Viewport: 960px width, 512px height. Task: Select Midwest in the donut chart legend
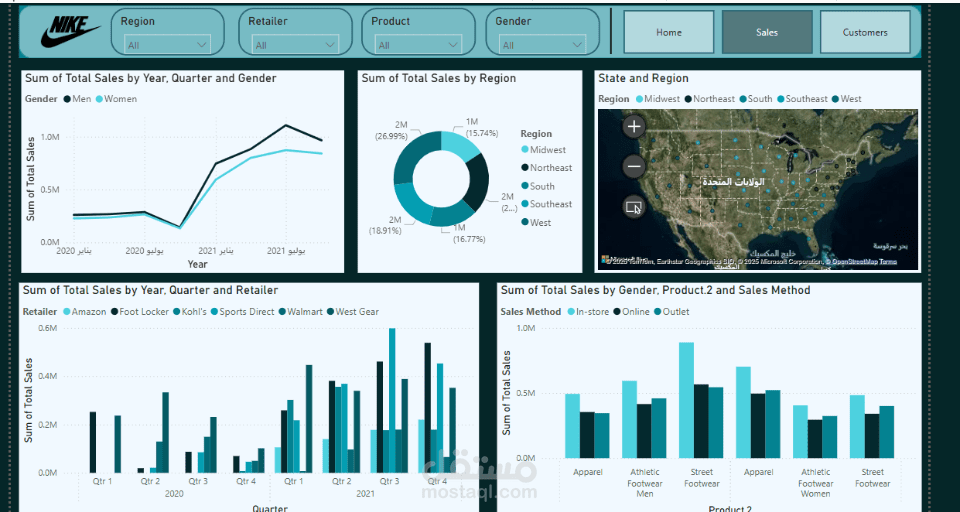point(544,149)
